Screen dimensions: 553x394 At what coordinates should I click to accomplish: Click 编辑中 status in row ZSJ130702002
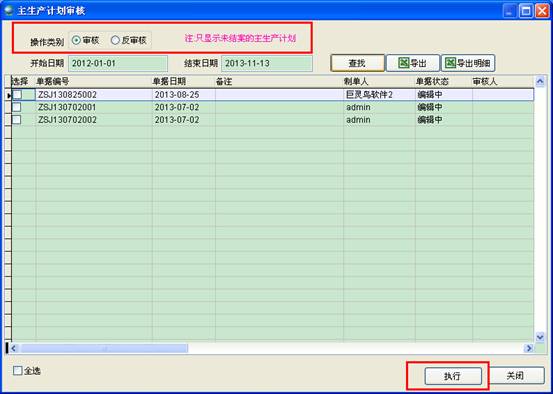444,120
